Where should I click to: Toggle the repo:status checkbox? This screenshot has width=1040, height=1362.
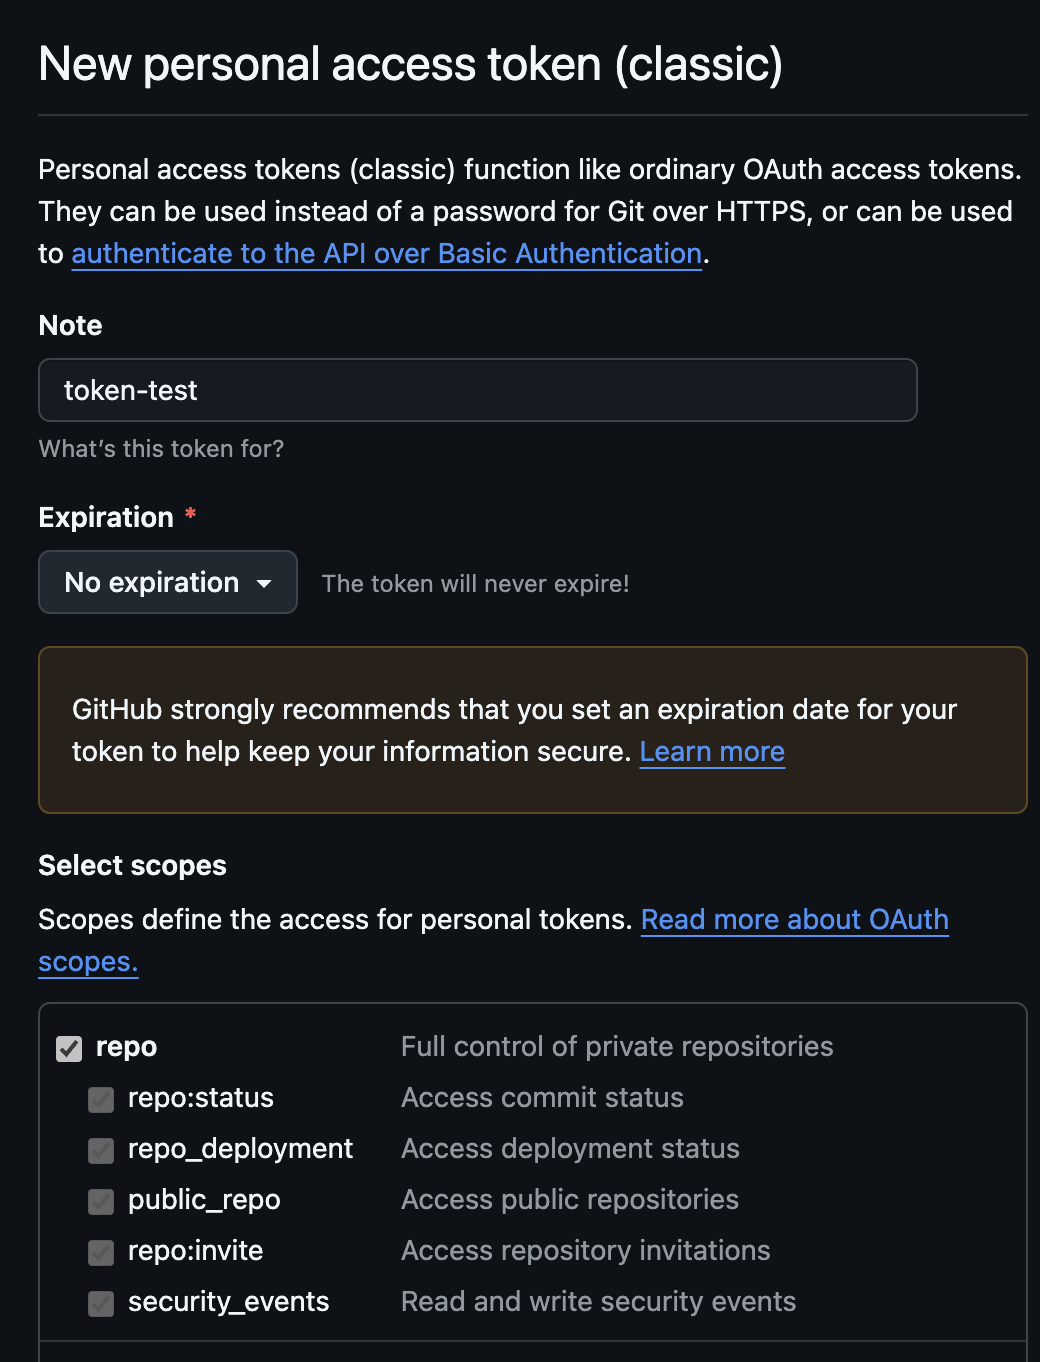pos(101,1099)
